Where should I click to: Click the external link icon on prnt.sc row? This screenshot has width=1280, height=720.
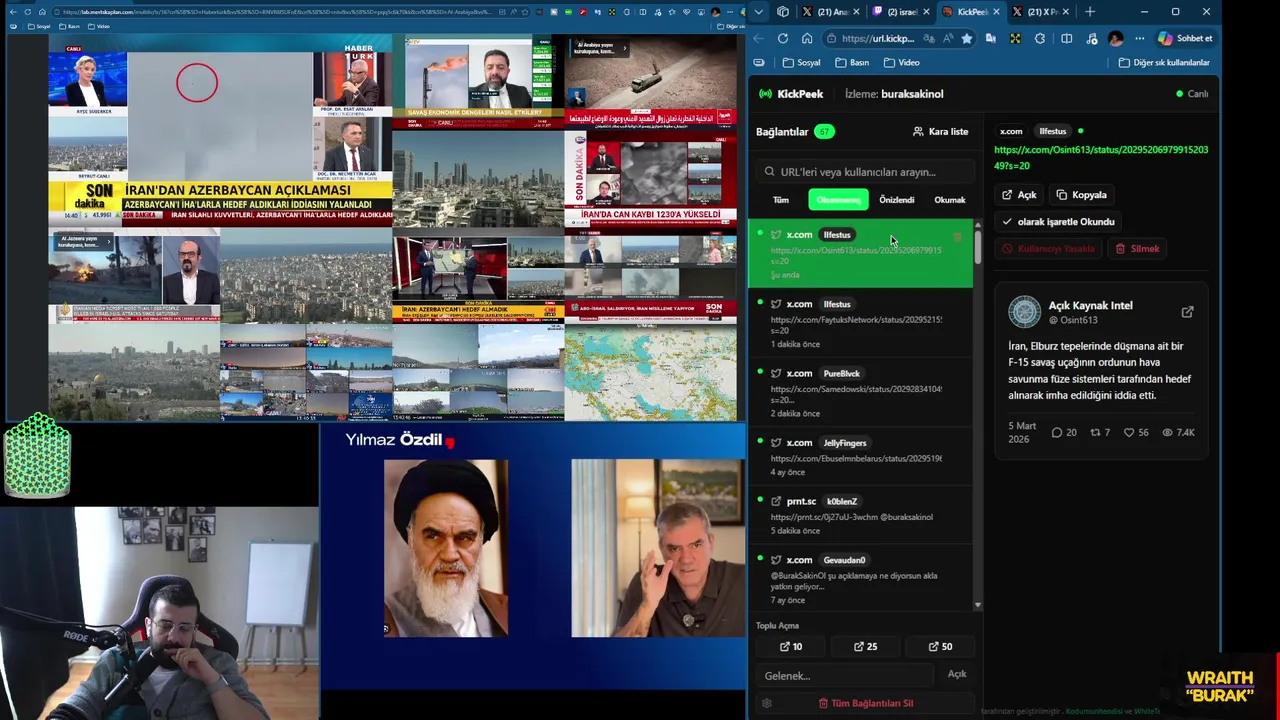pos(776,502)
